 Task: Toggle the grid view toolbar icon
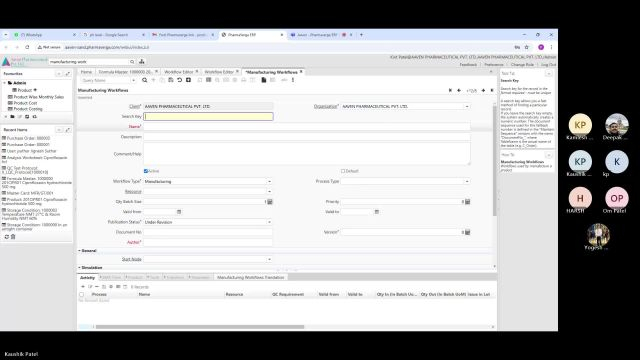pos(209,80)
